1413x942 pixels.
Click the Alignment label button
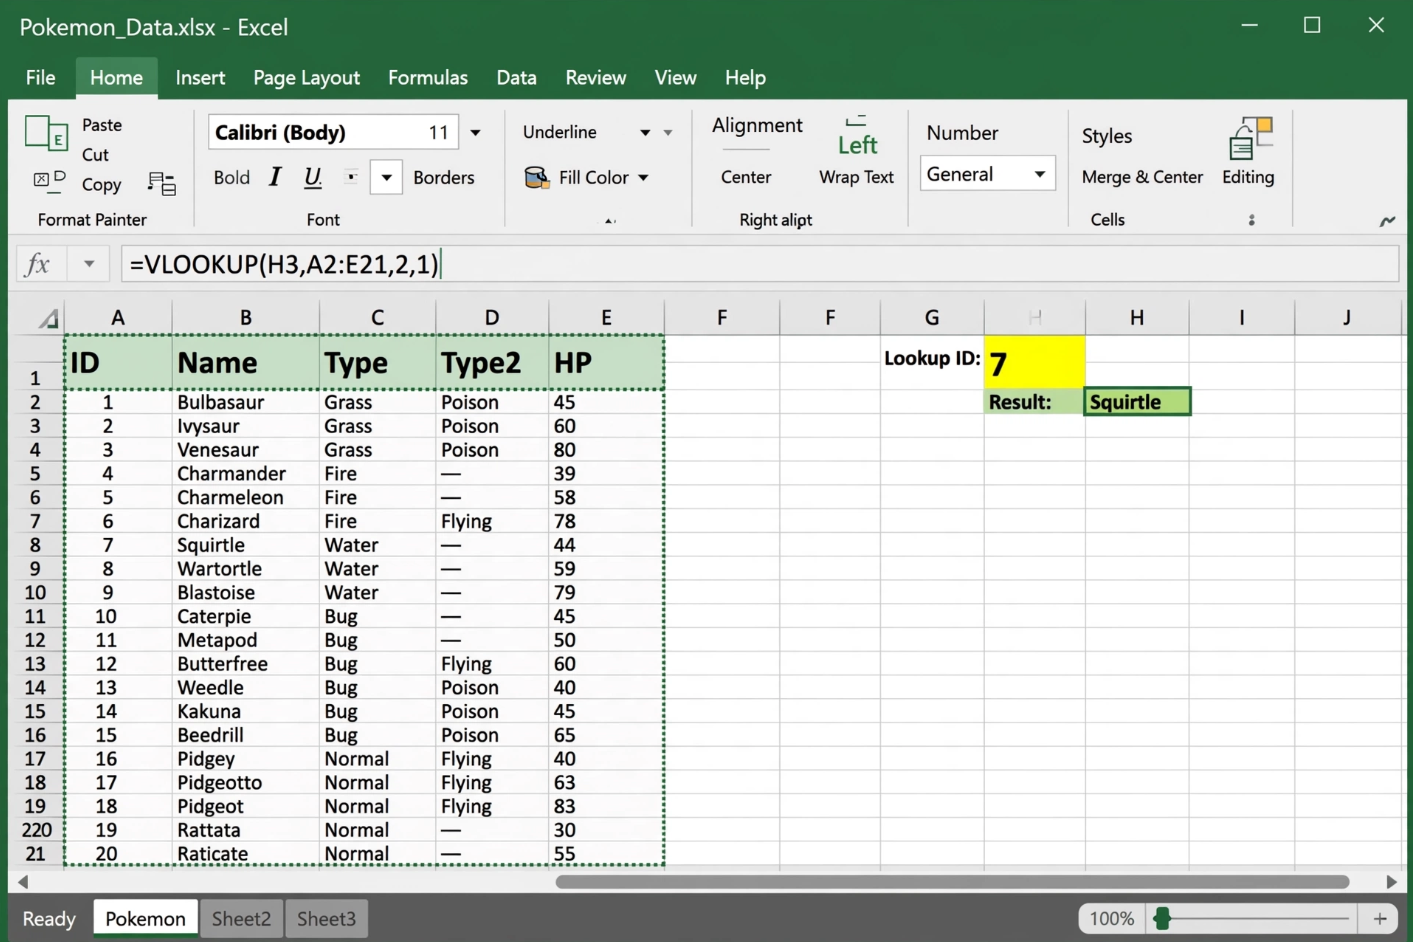pyautogui.click(x=757, y=125)
